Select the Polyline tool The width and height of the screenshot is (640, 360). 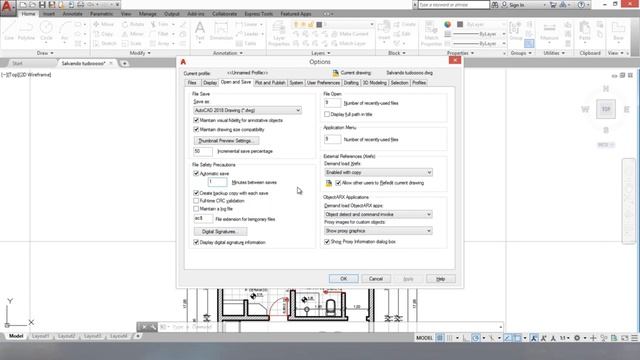26,31
